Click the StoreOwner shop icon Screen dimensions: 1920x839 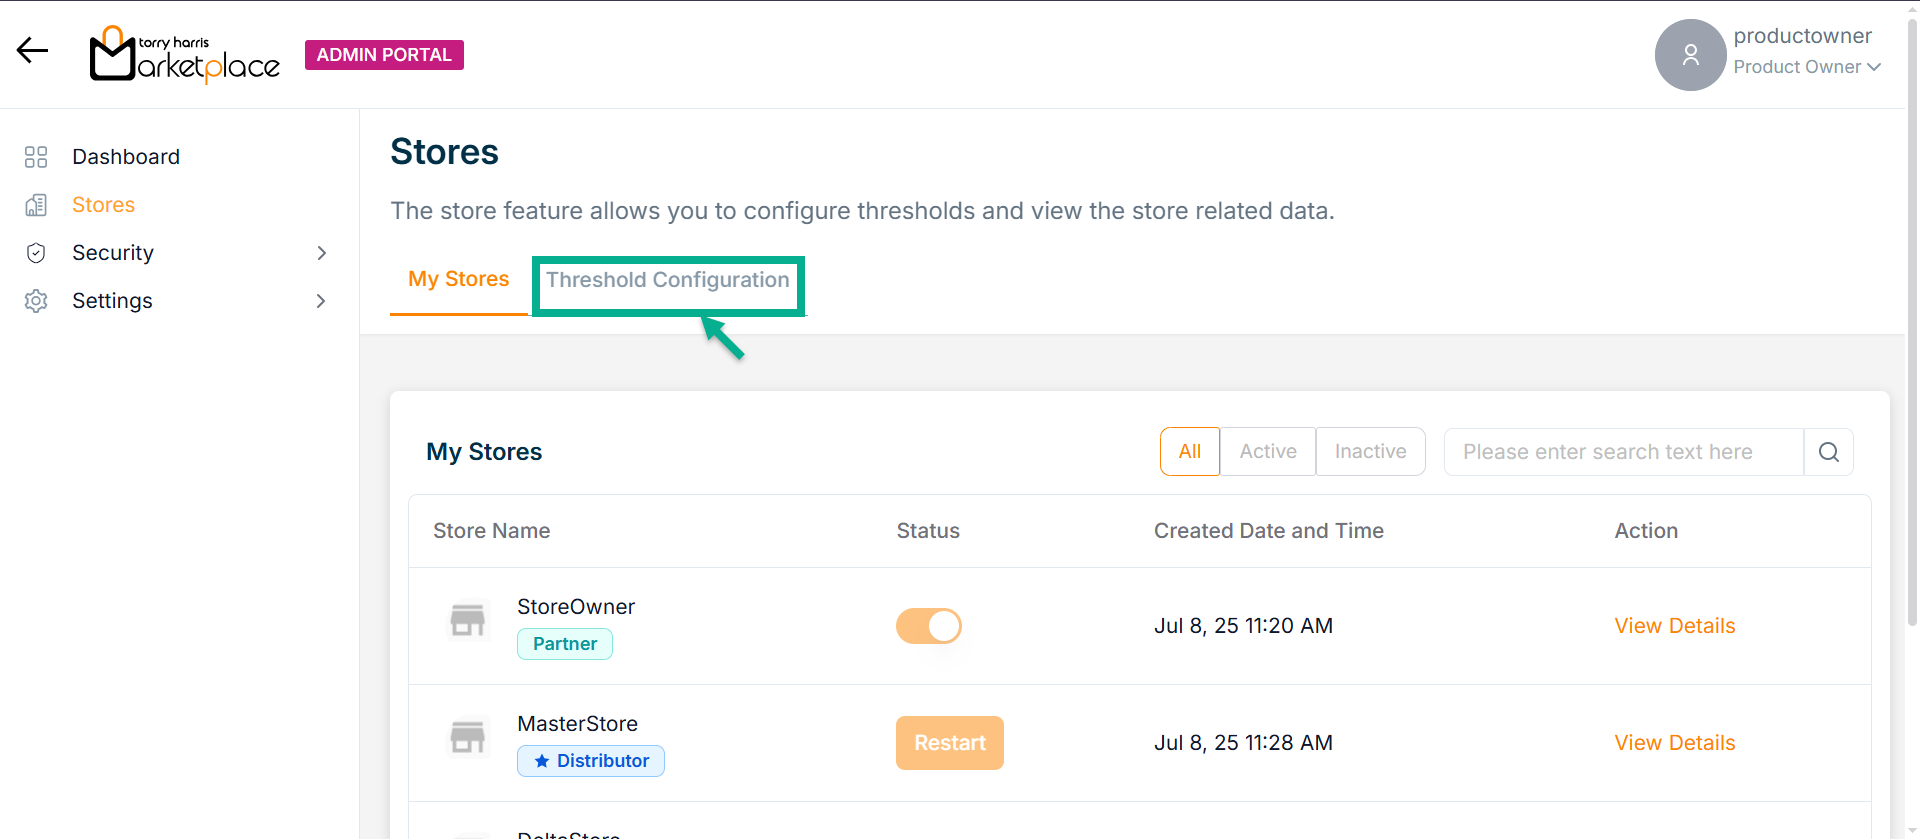pyautogui.click(x=467, y=621)
